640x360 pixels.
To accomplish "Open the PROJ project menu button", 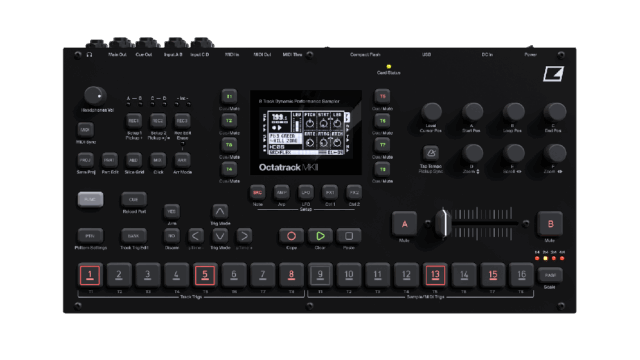I will pos(85,160).
